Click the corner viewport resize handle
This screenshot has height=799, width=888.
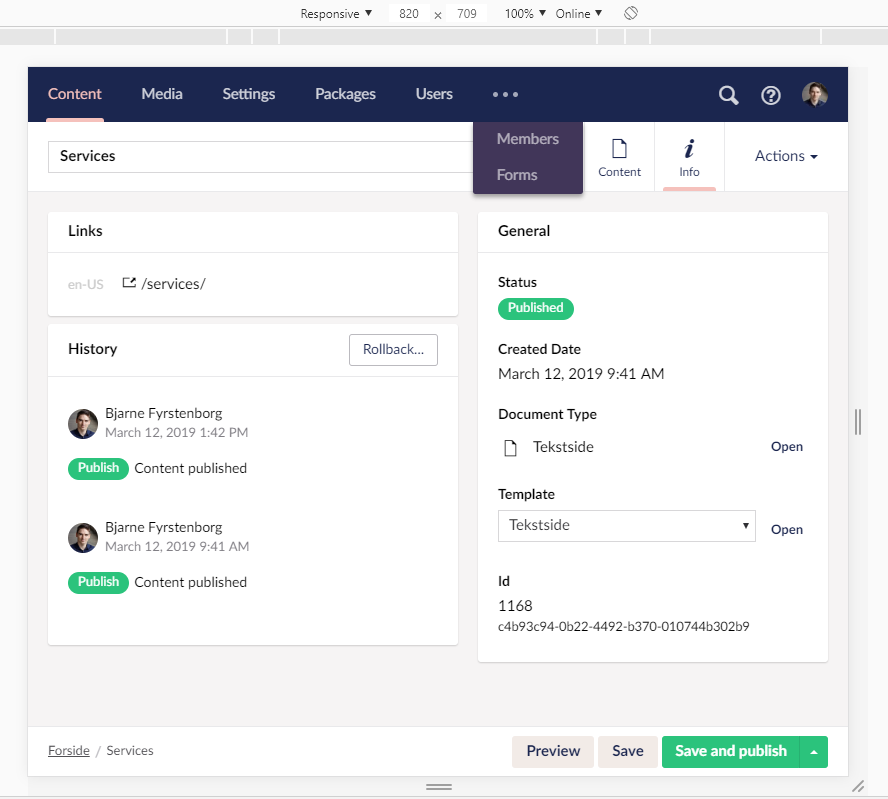pyautogui.click(x=858, y=786)
